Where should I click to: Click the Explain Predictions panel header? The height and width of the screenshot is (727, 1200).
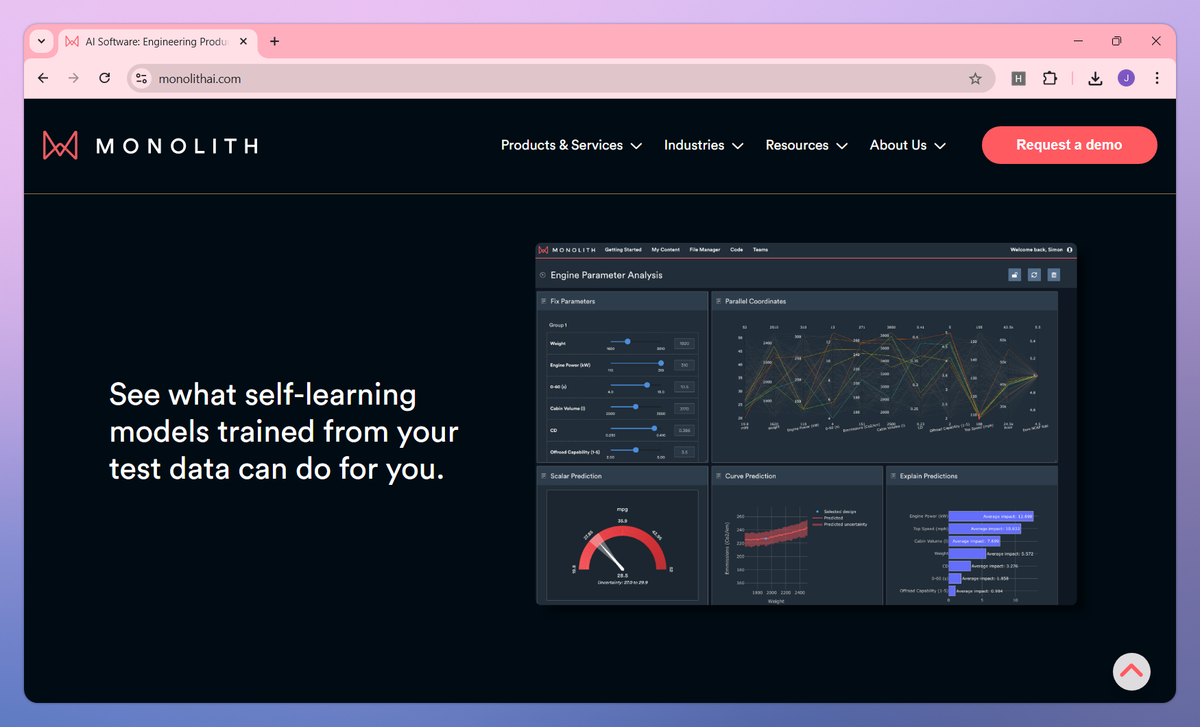(971, 476)
